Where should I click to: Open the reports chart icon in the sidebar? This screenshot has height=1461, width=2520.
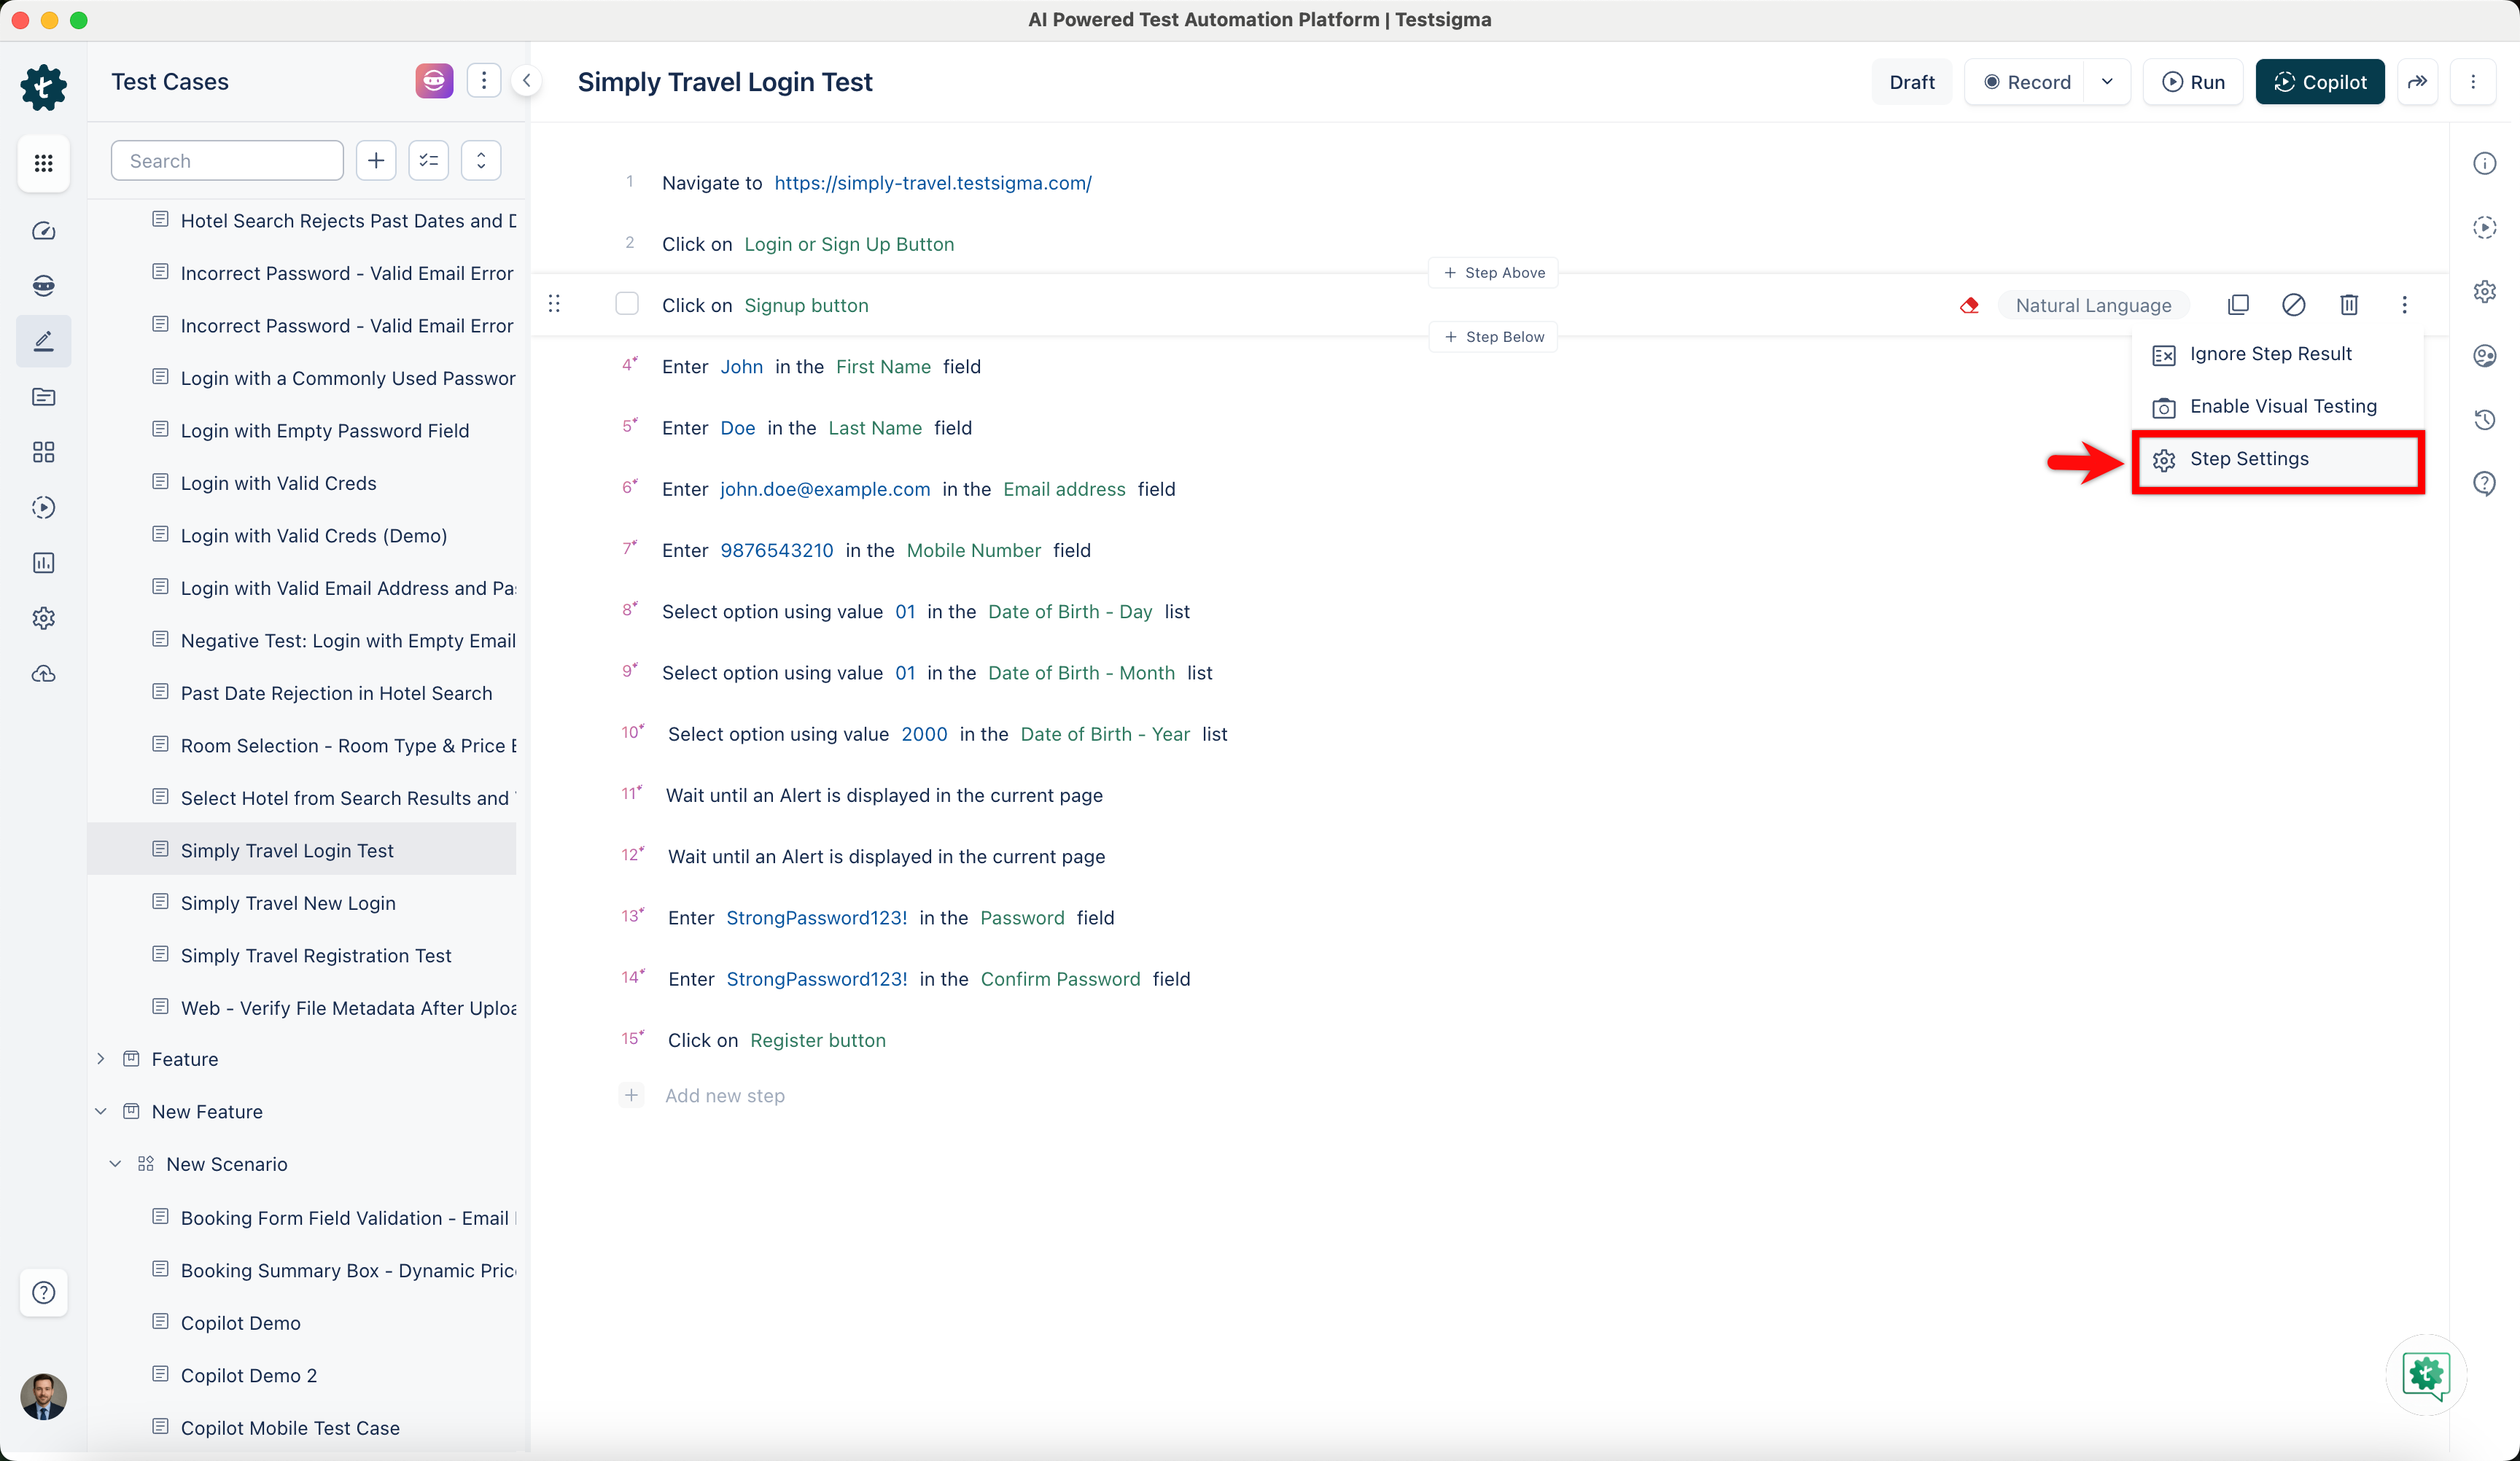(x=43, y=563)
